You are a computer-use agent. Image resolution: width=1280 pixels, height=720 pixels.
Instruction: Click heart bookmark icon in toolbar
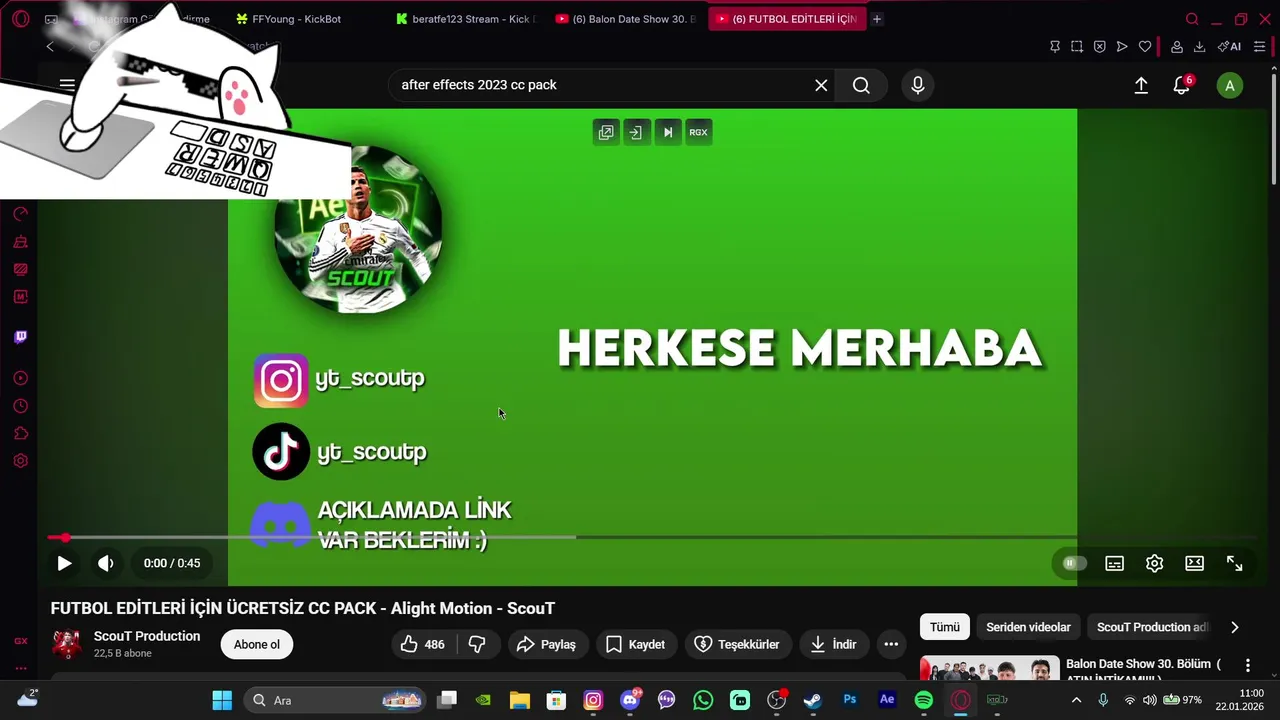[1145, 47]
